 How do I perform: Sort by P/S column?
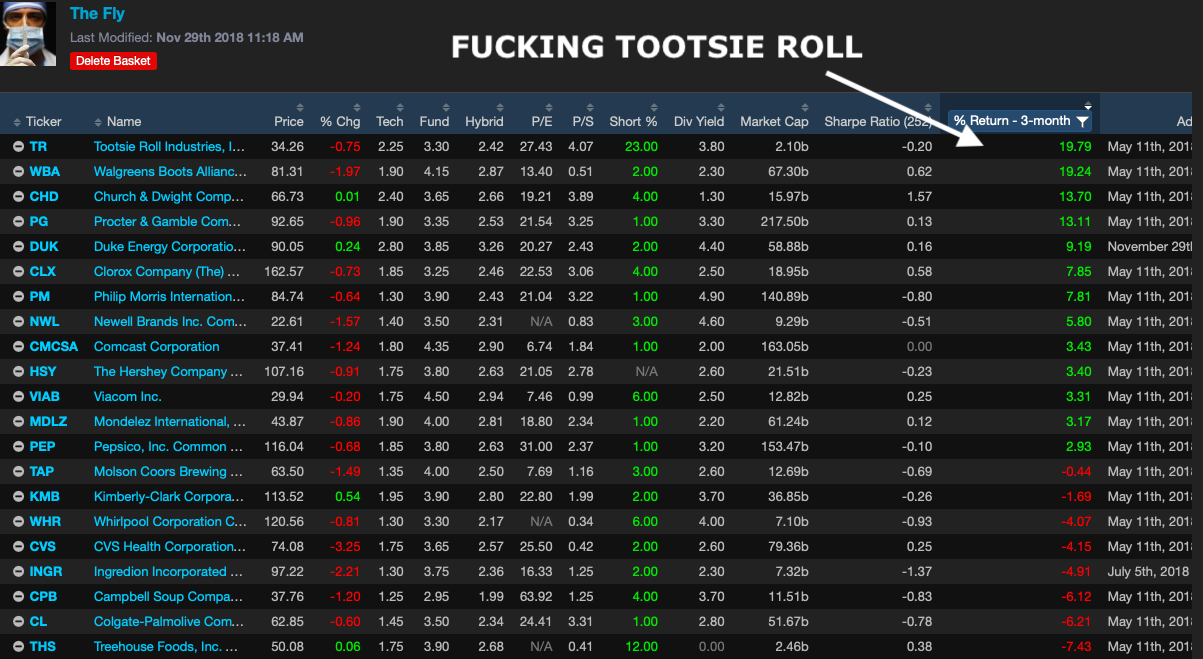tap(583, 121)
